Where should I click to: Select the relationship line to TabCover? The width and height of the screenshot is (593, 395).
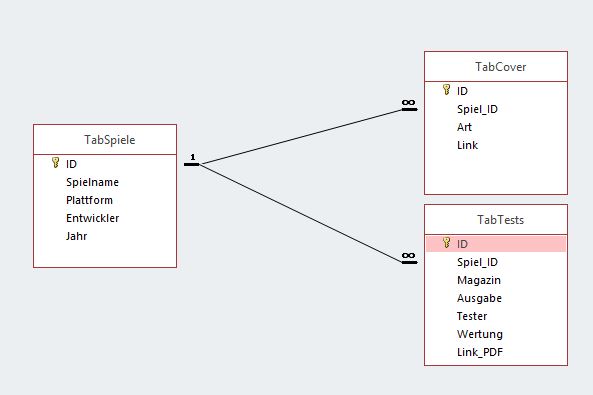(301, 137)
